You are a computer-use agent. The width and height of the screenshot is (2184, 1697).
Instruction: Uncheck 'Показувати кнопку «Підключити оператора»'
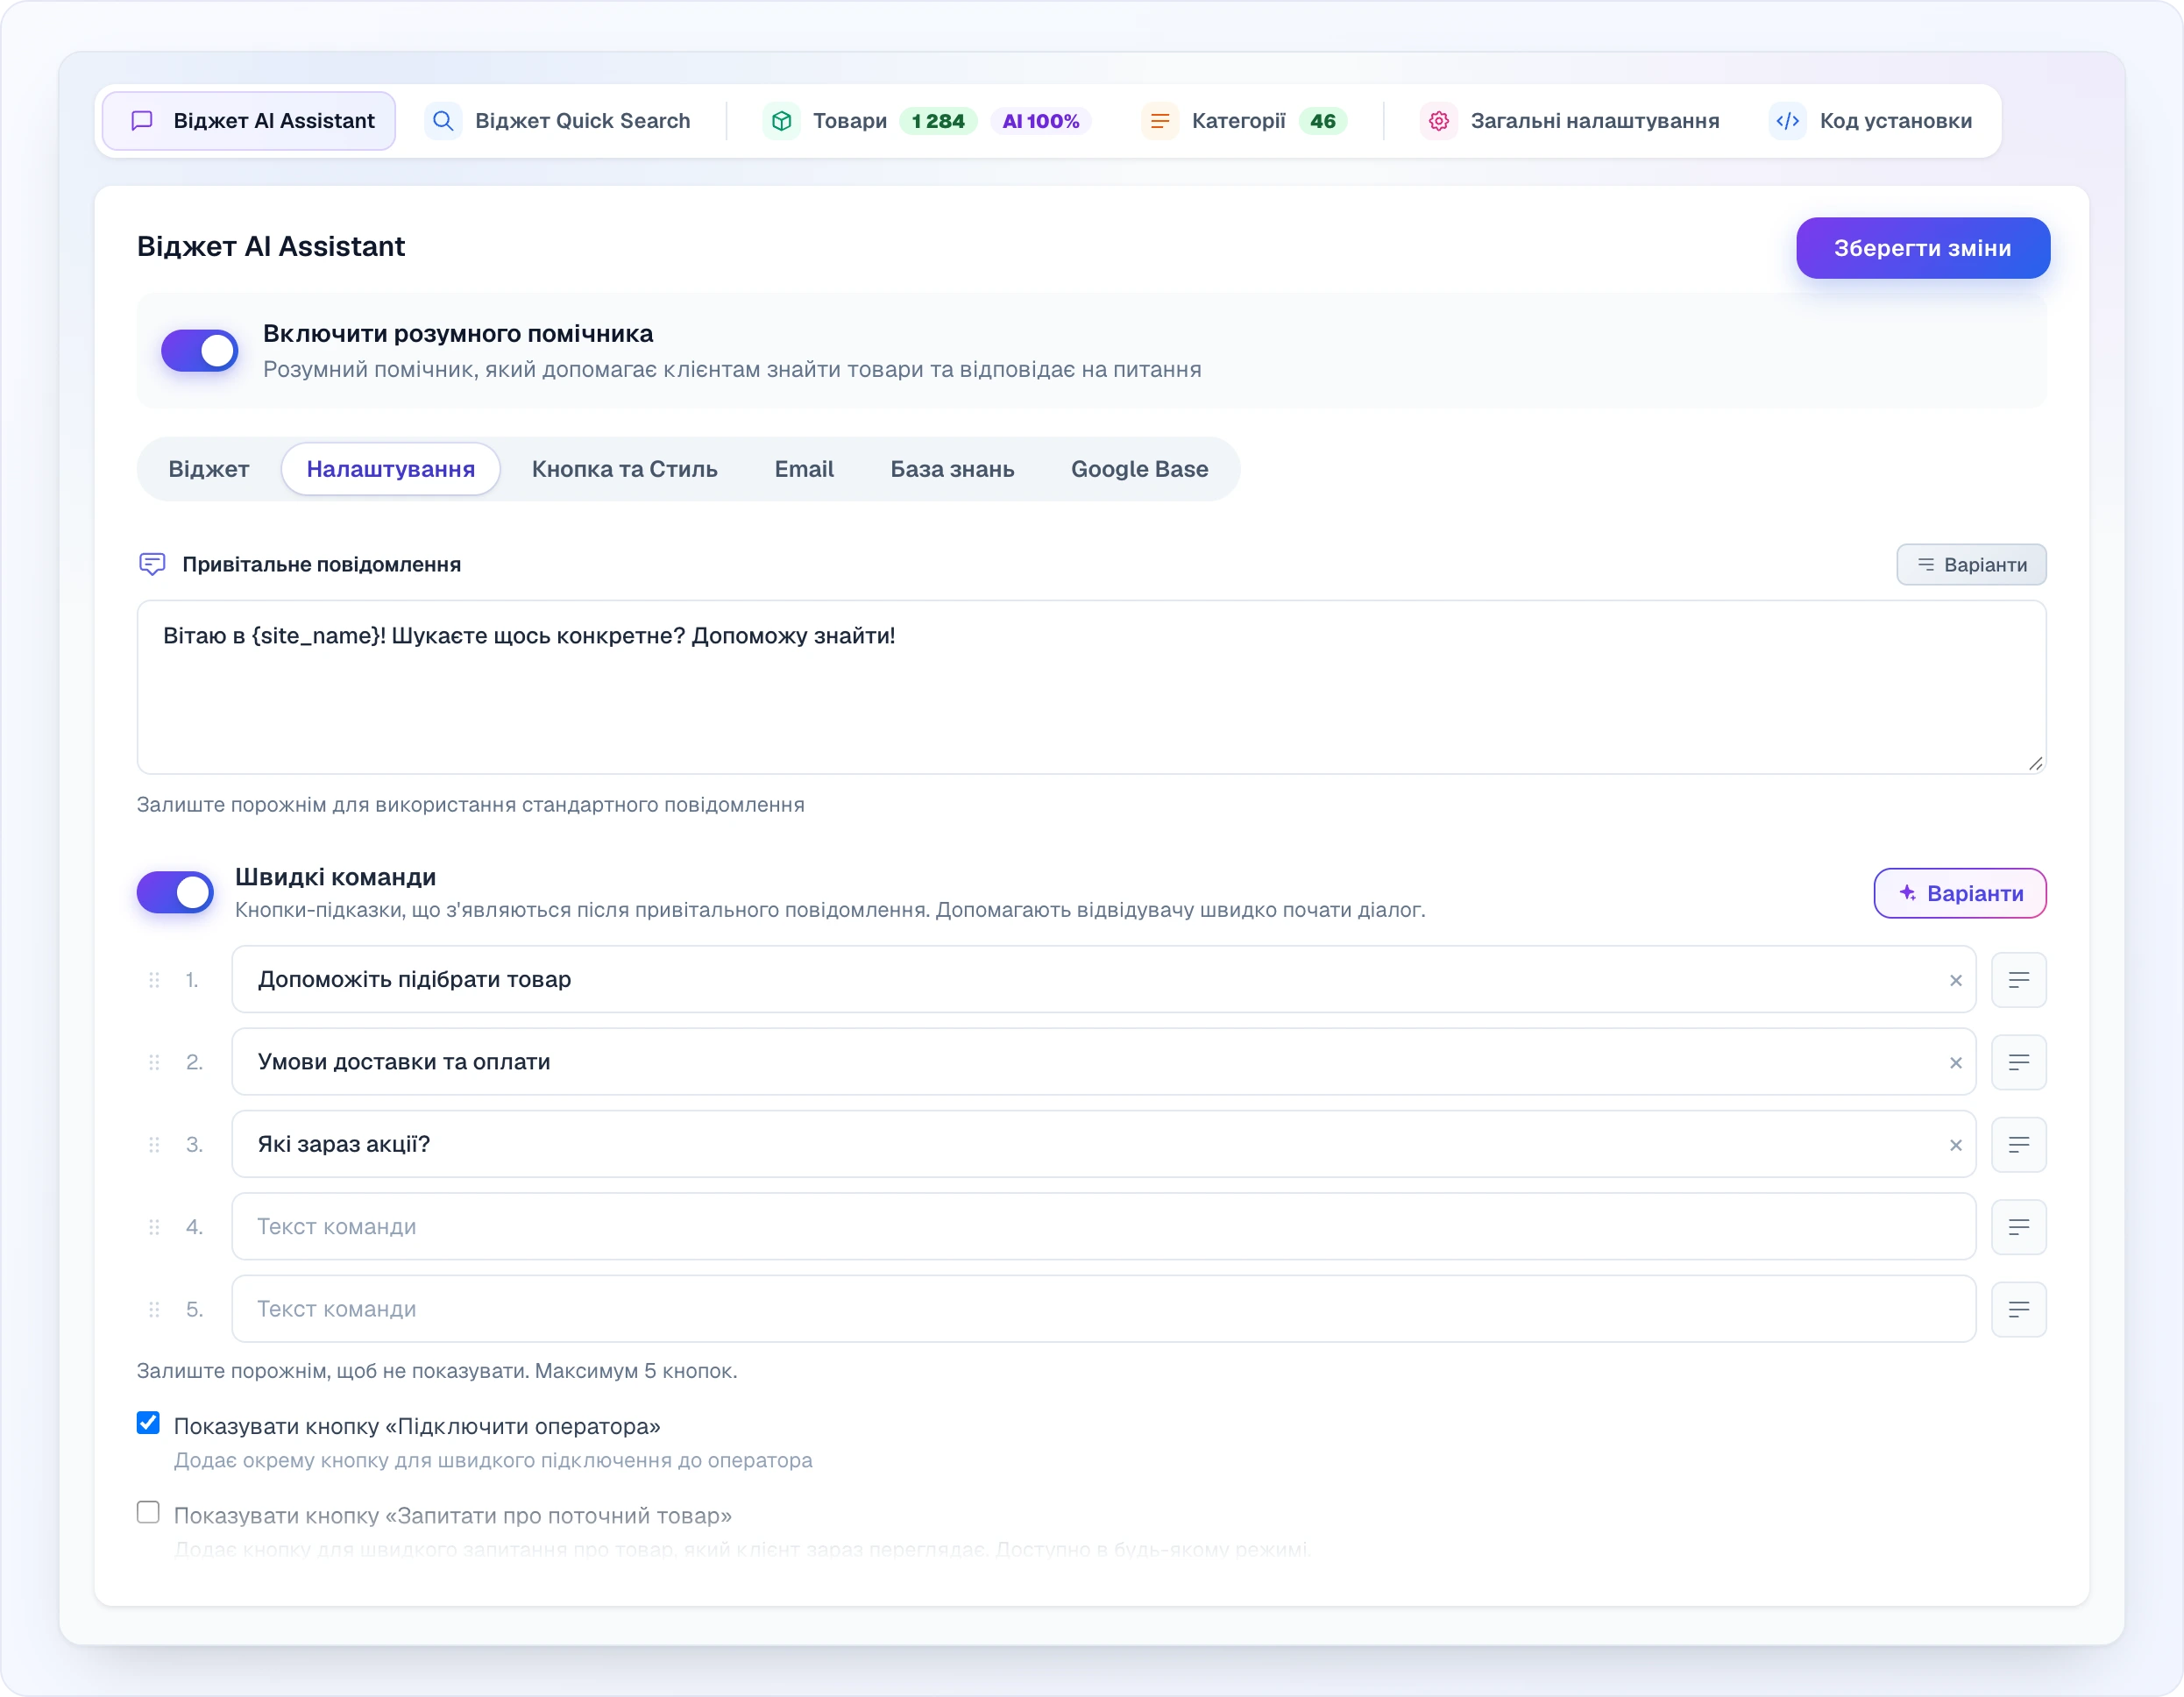click(x=148, y=1423)
